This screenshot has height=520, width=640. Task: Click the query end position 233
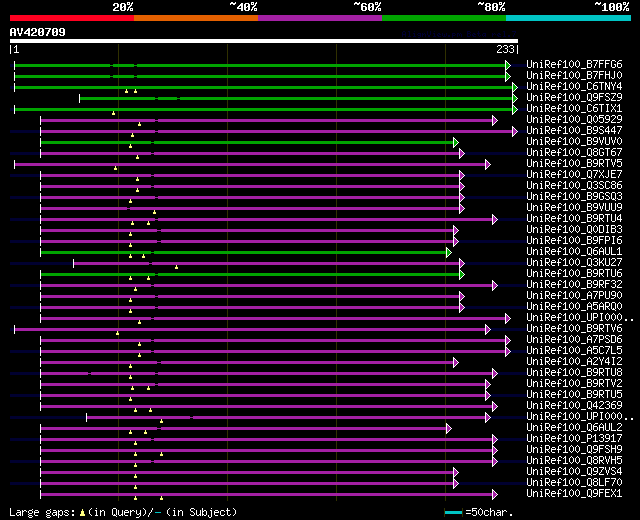coord(505,49)
